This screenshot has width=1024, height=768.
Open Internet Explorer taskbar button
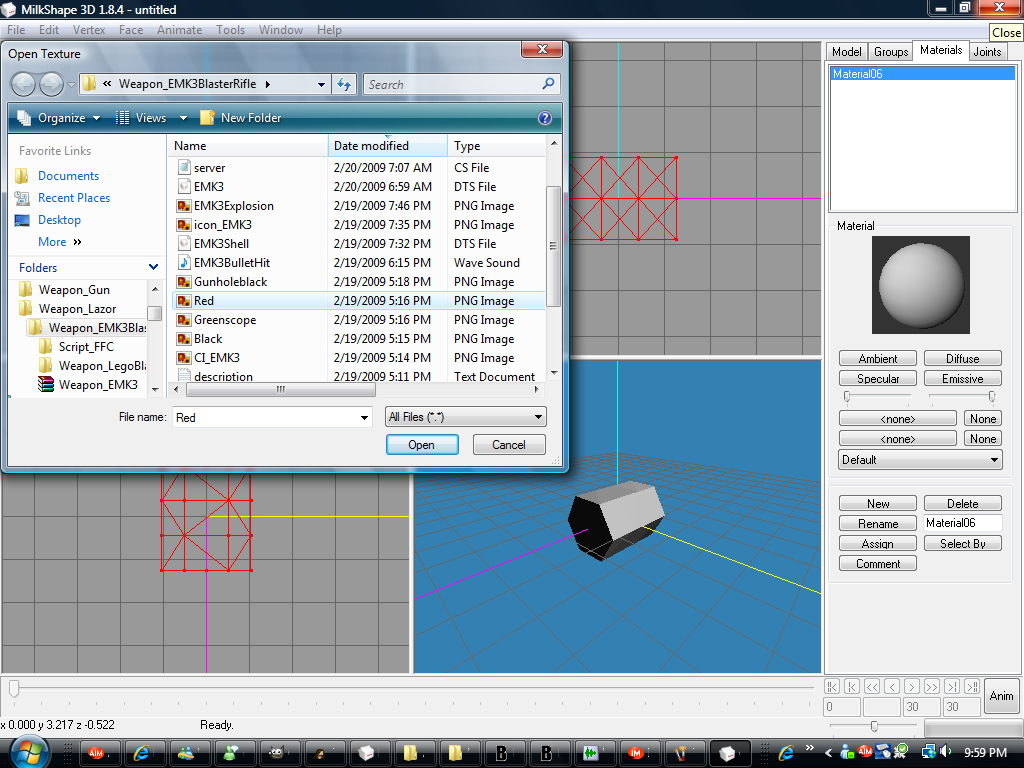click(145, 753)
